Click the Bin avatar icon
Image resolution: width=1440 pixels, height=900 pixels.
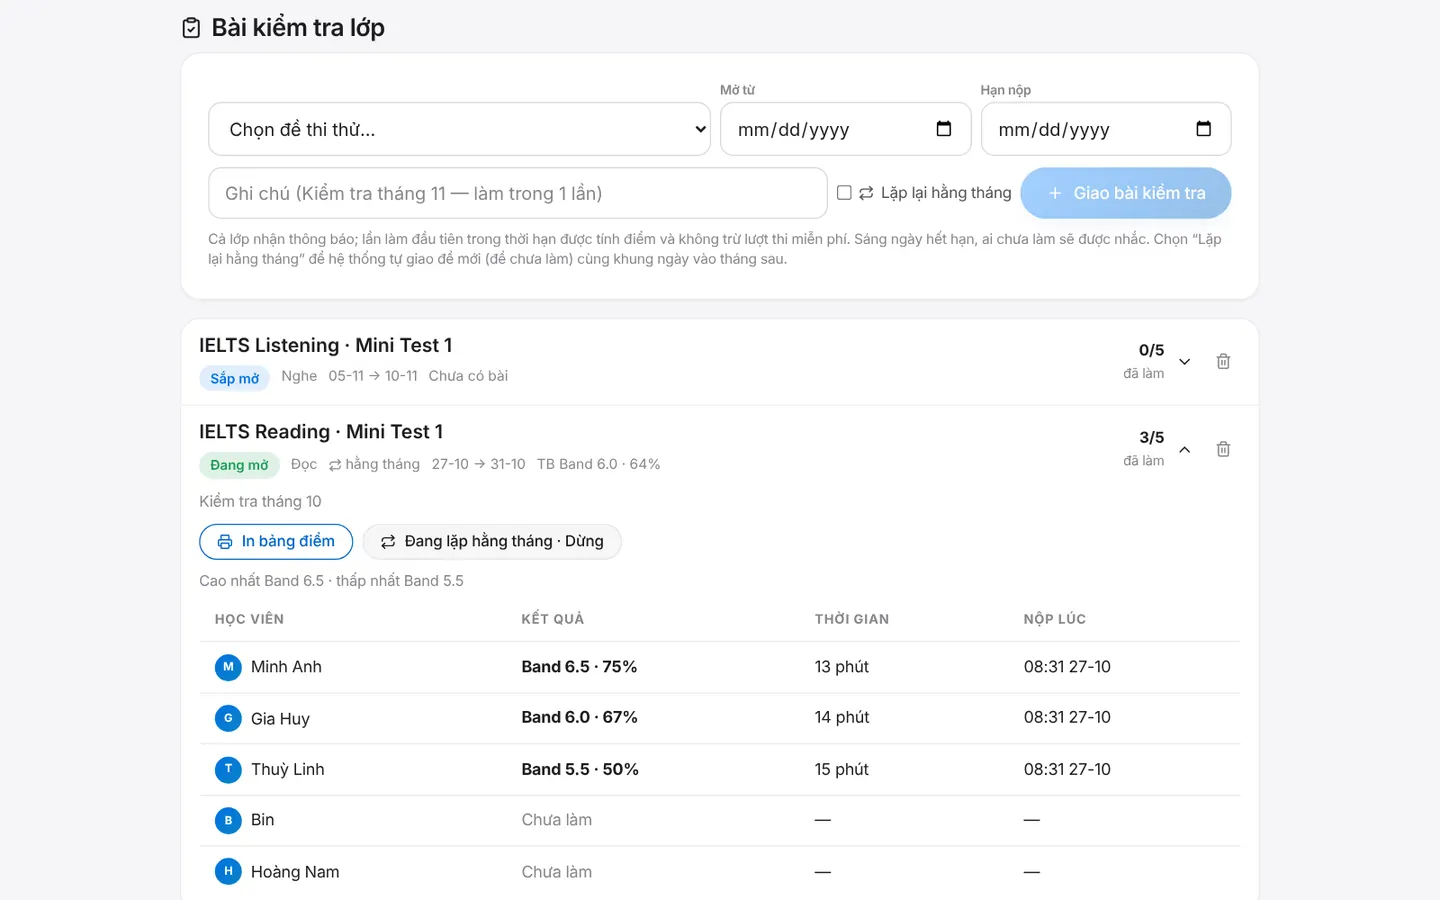tap(228, 820)
